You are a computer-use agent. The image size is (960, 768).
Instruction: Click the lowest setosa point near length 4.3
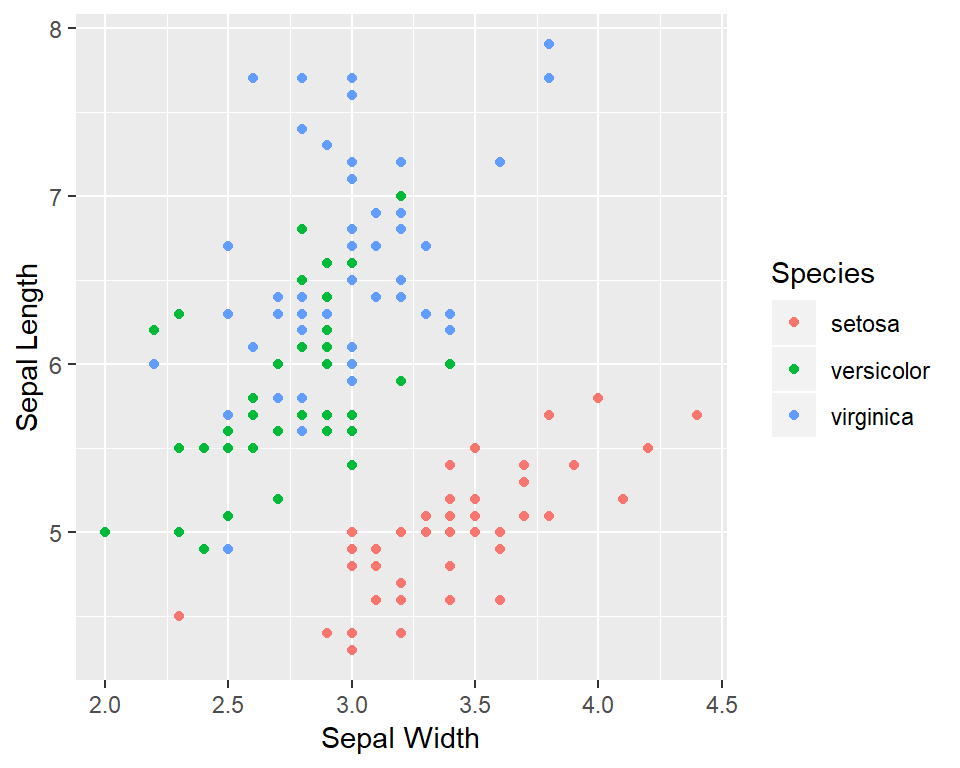pyautogui.click(x=351, y=650)
